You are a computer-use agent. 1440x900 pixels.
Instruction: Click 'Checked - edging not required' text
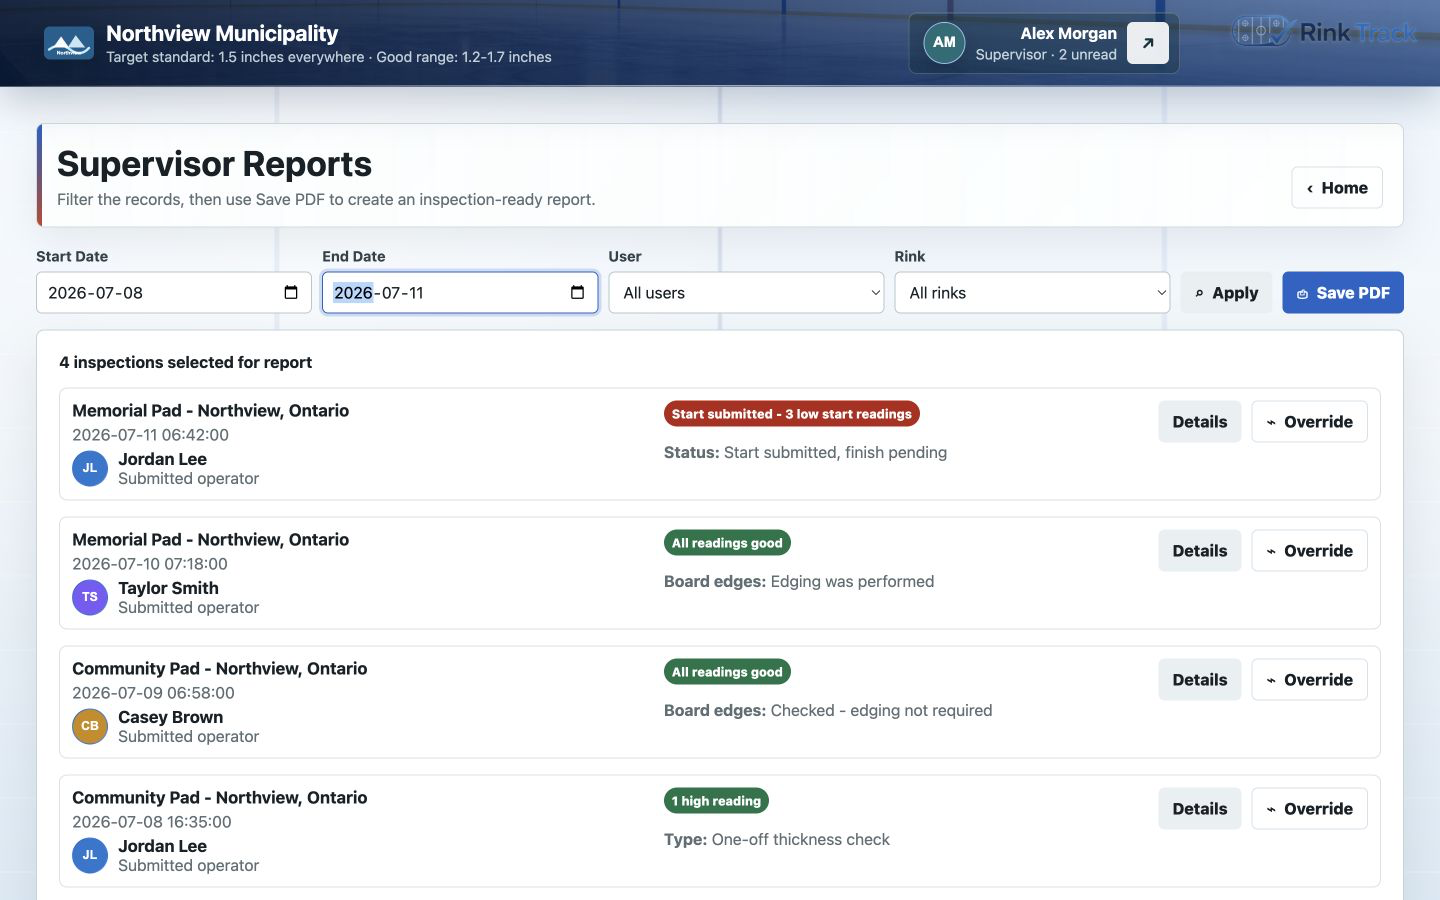[x=882, y=711]
